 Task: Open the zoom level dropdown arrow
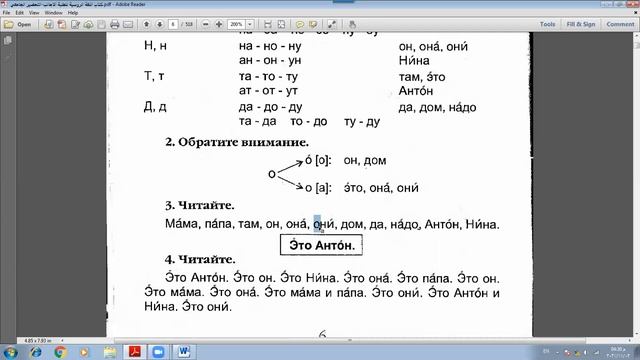click(250, 24)
